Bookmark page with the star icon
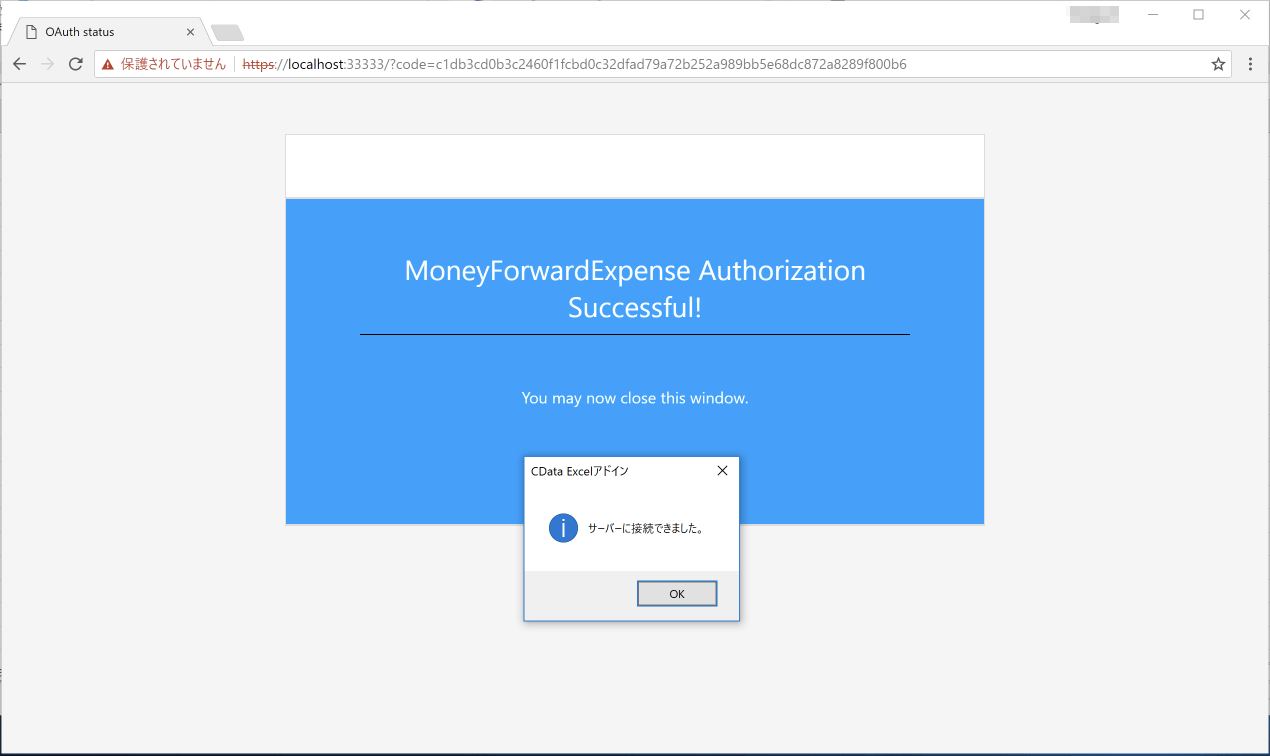 point(1218,64)
